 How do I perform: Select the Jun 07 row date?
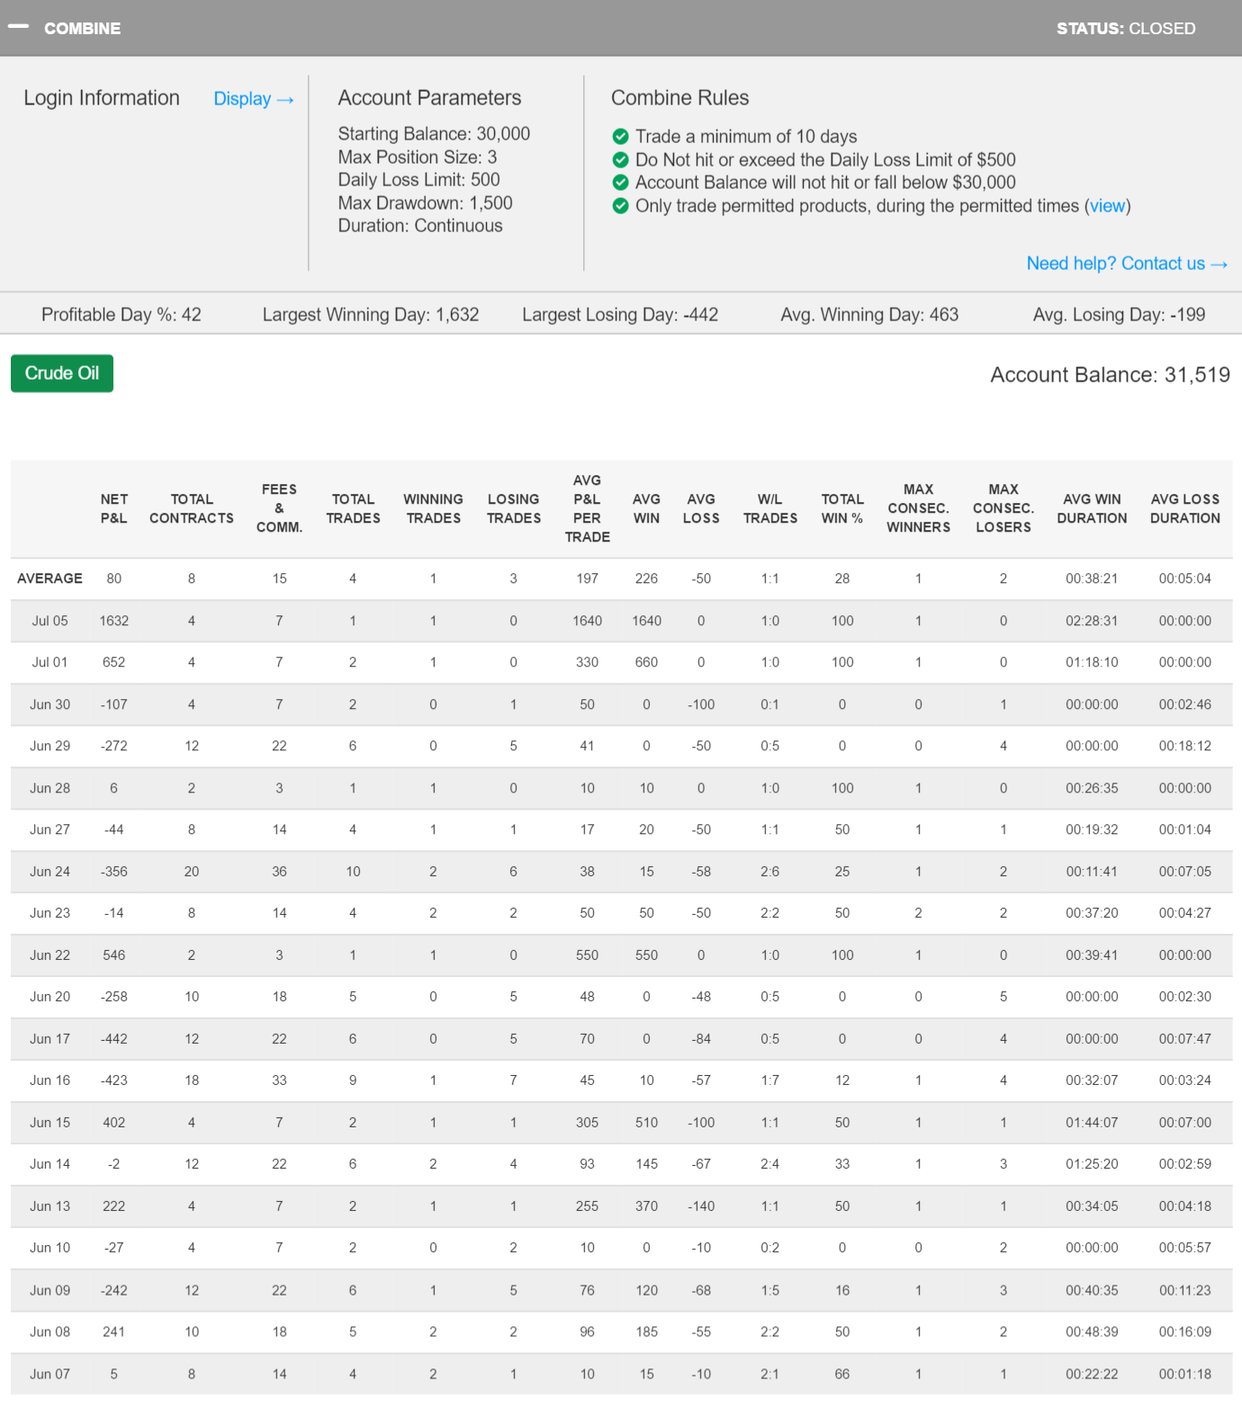[50, 1374]
